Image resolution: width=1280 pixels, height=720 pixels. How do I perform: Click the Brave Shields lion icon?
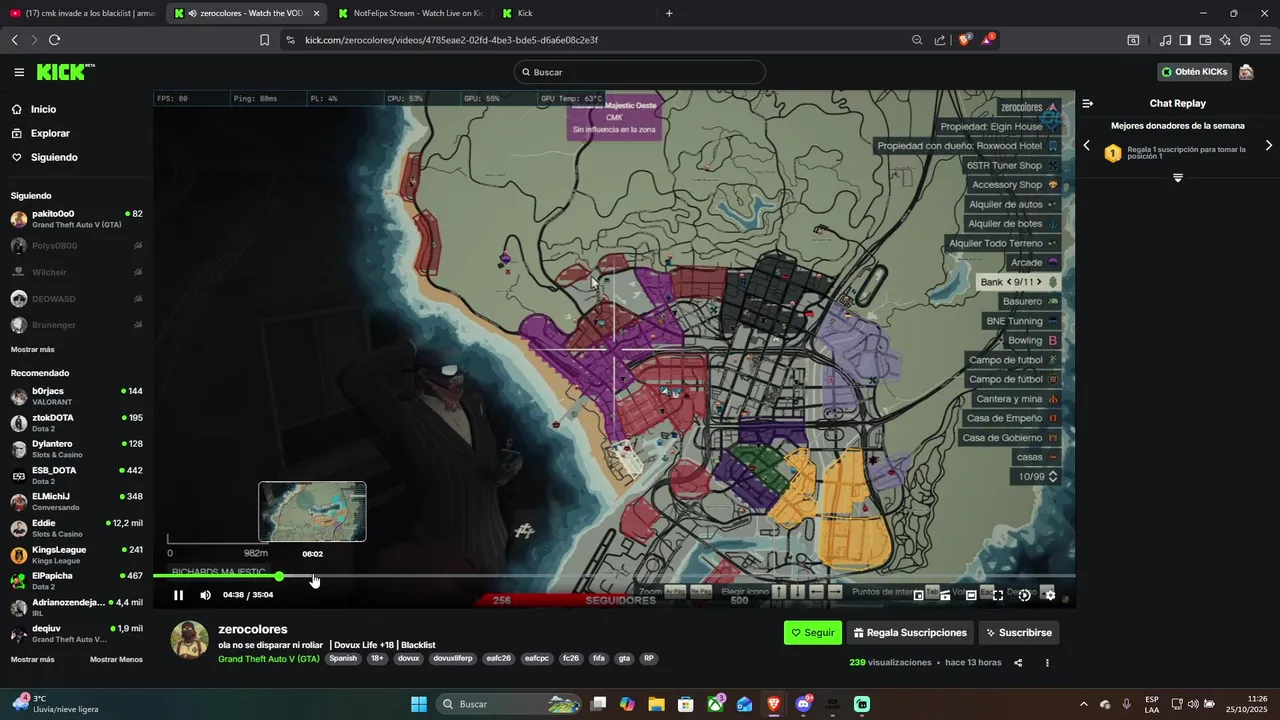click(x=965, y=40)
